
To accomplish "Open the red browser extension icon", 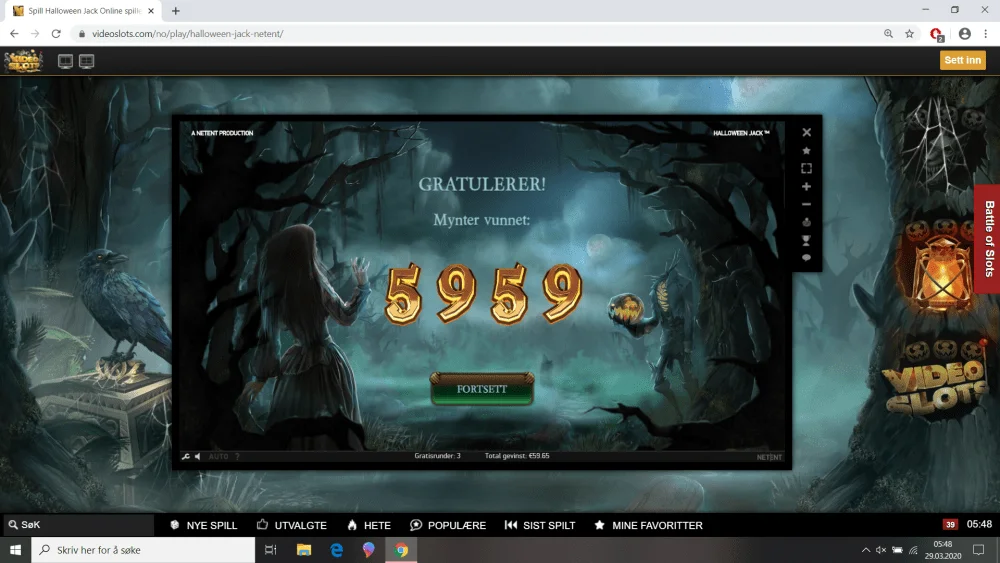I will tap(936, 34).
